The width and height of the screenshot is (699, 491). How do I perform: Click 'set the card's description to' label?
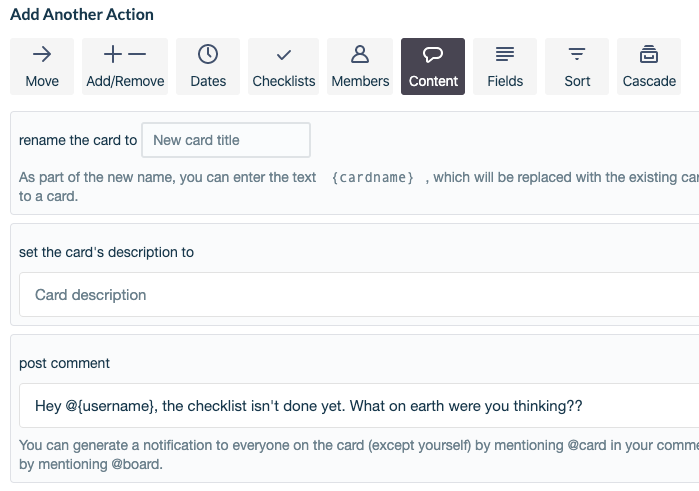(107, 252)
